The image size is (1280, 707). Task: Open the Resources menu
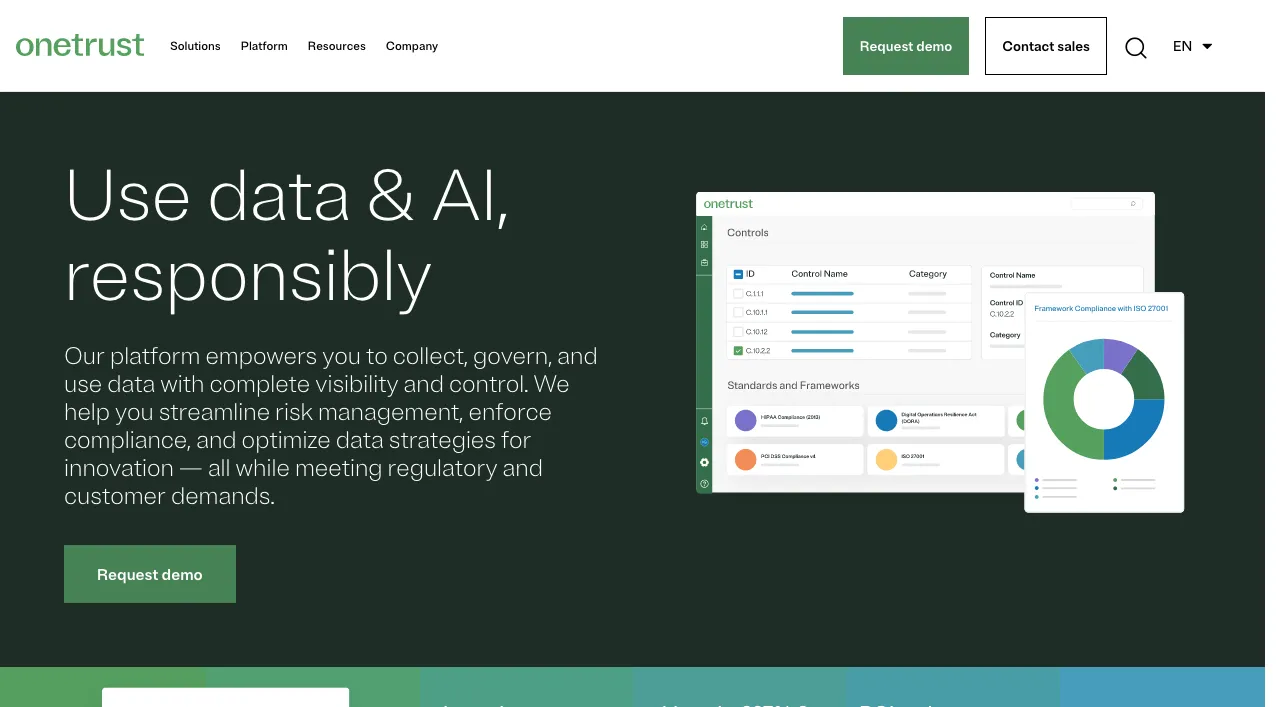337,46
